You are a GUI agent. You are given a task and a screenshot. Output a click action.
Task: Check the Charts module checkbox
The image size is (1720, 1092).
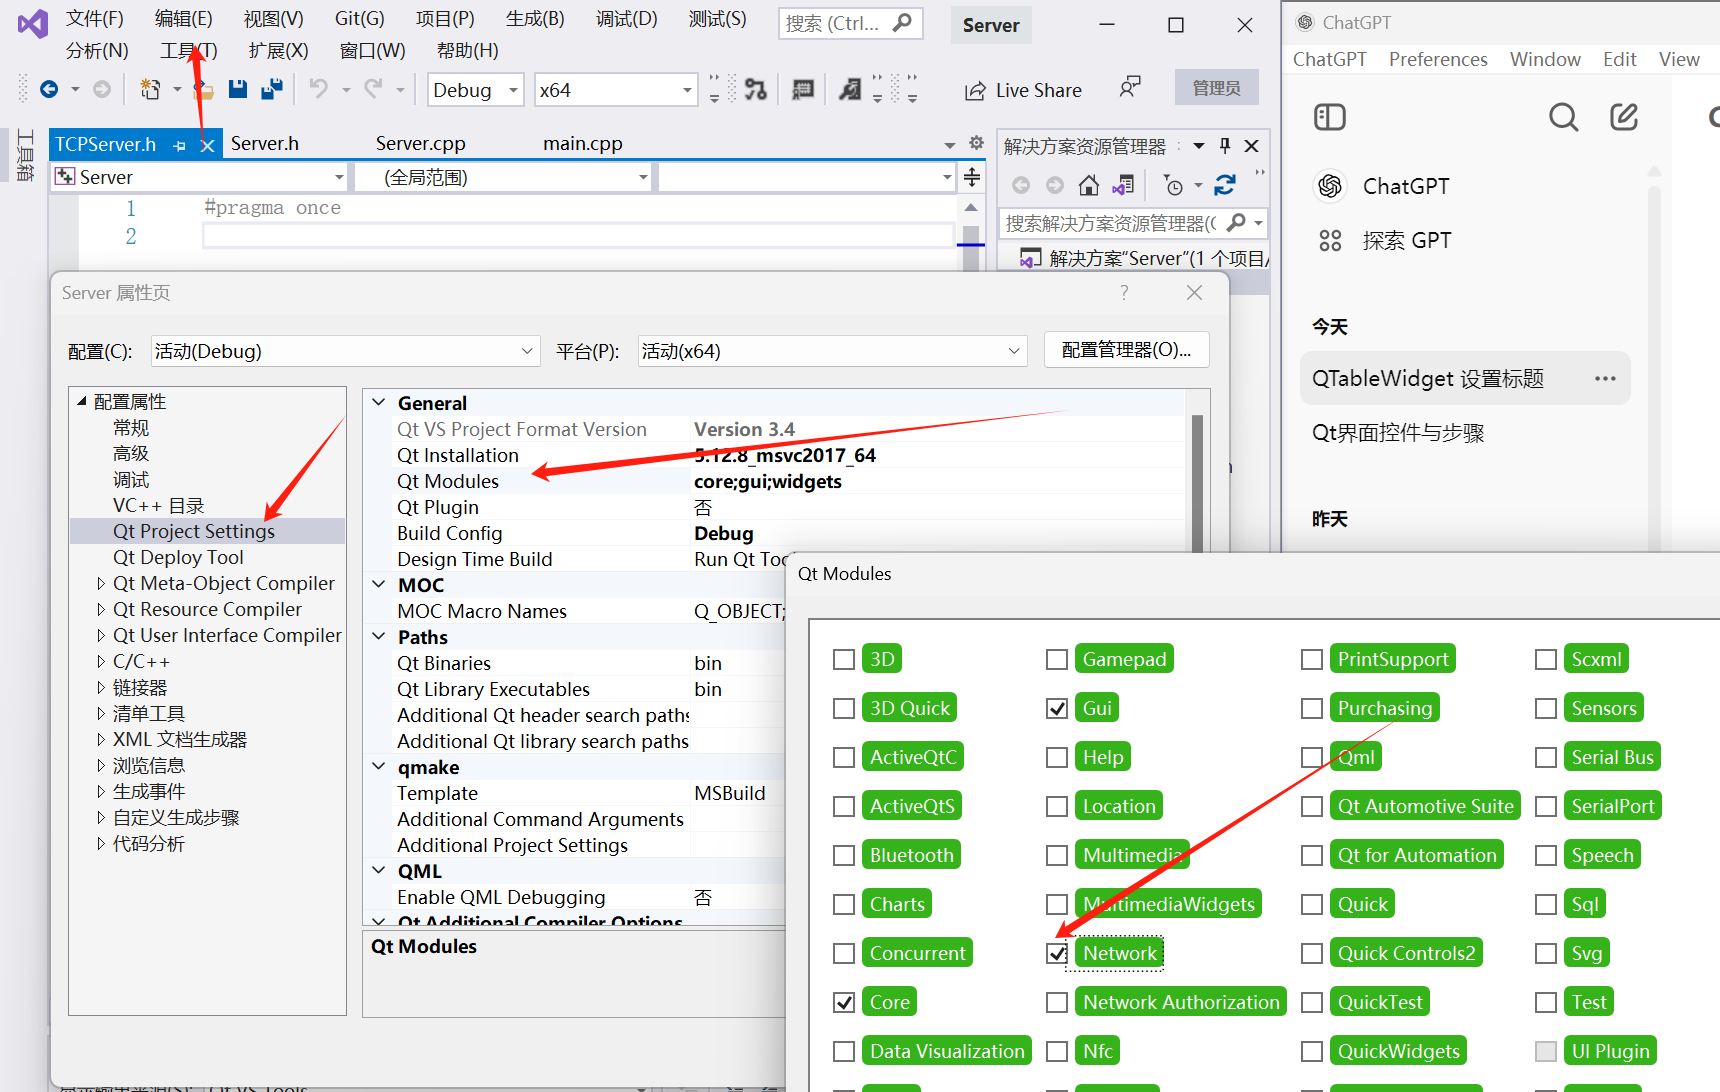pos(844,905)
